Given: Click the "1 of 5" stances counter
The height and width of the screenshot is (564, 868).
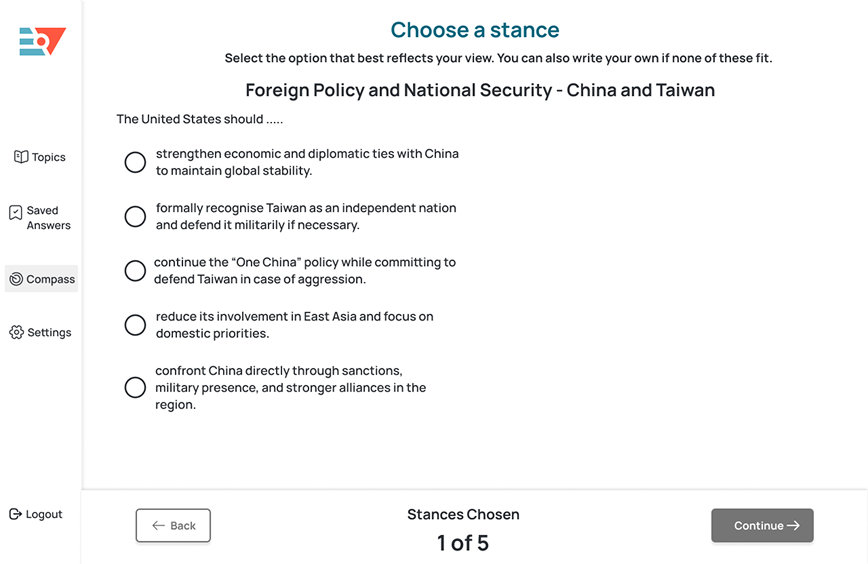Looking at the screenshot, I should point(463,543).
